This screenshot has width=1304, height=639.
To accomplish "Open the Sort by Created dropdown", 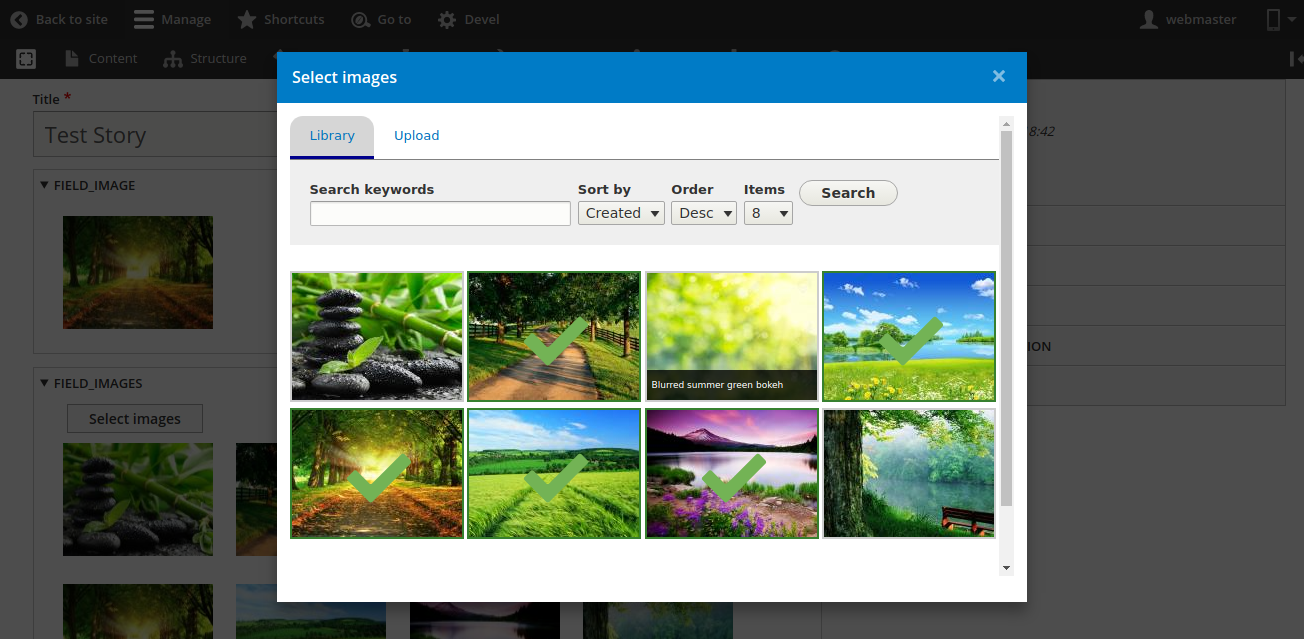I will point(621,213).
